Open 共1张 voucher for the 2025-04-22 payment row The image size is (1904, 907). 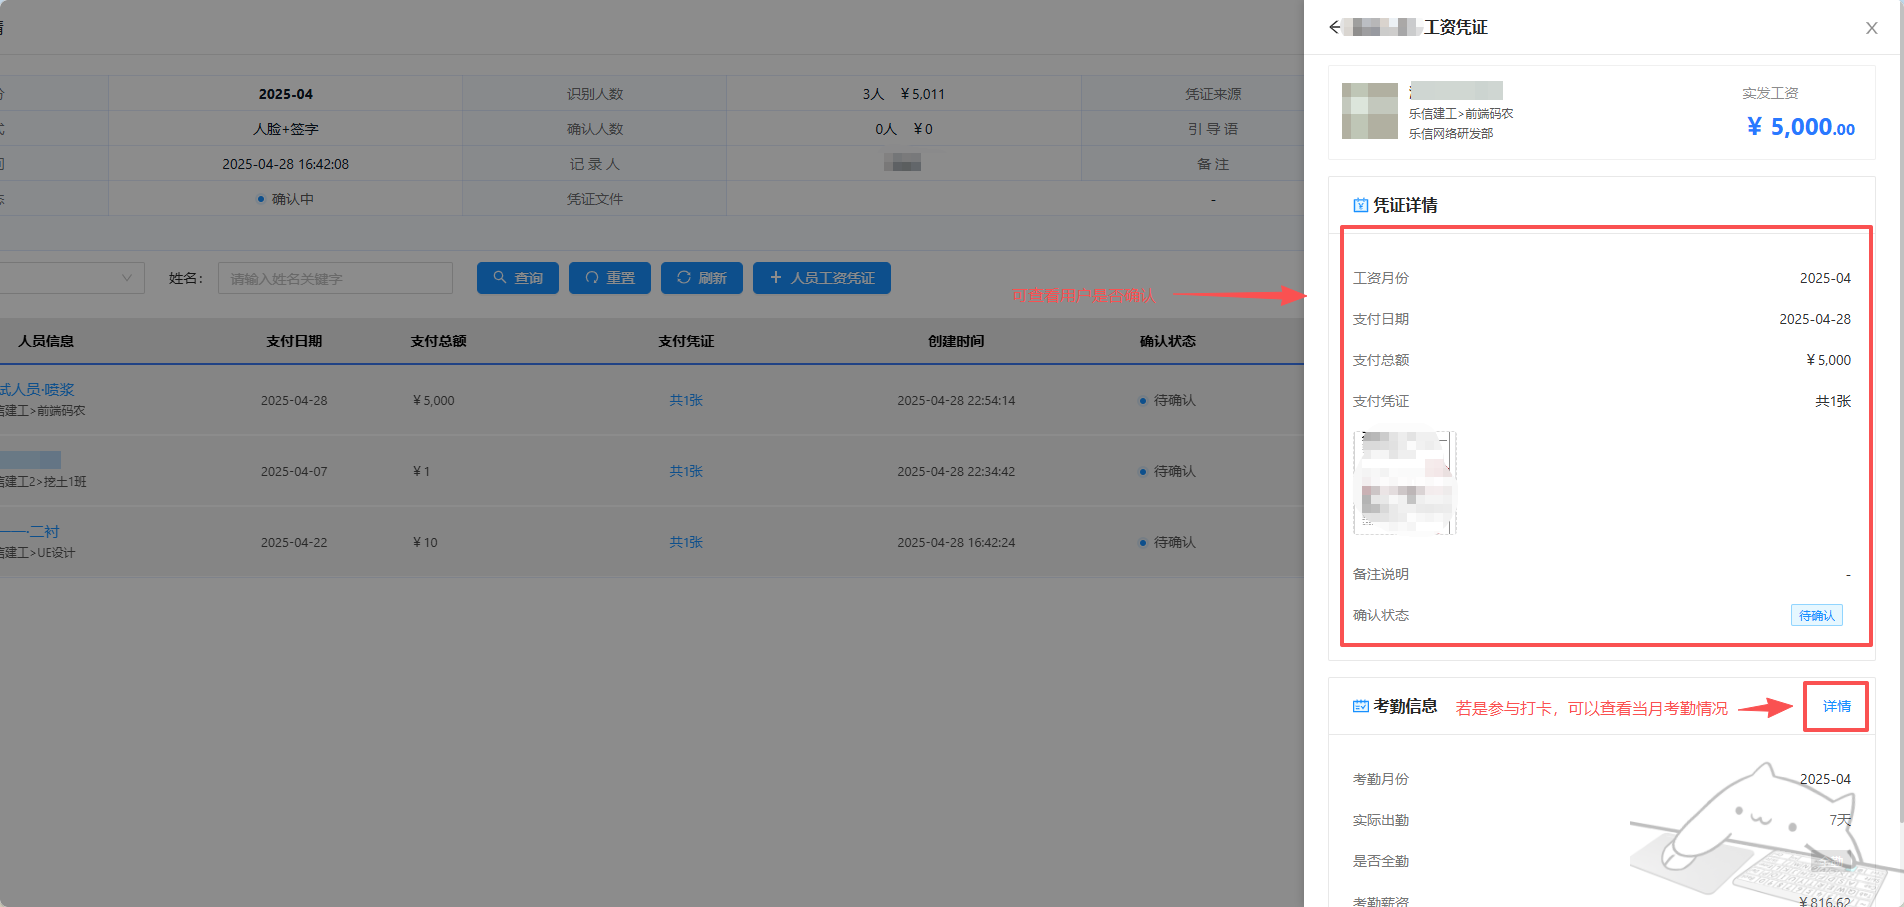(686, 542)
